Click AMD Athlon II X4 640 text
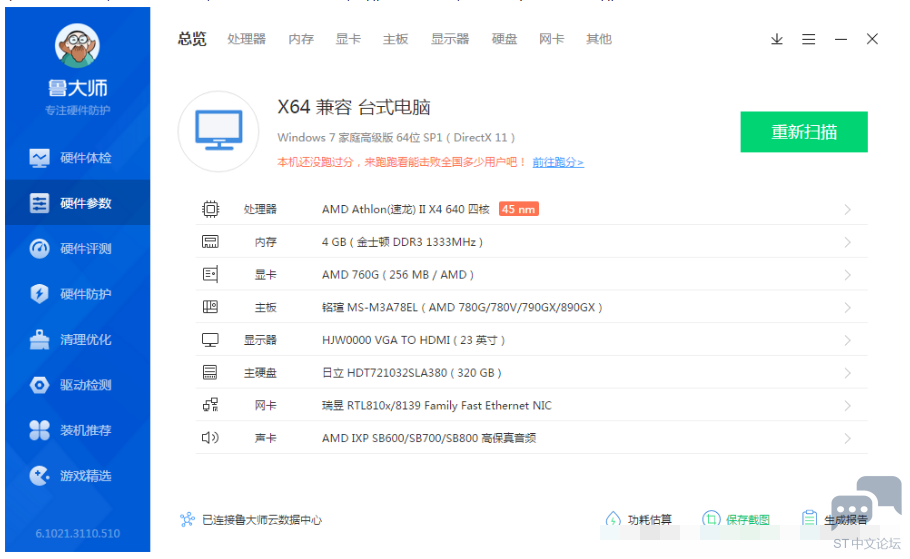The width and height of the screenshot is (910, 559). (406, 209)
